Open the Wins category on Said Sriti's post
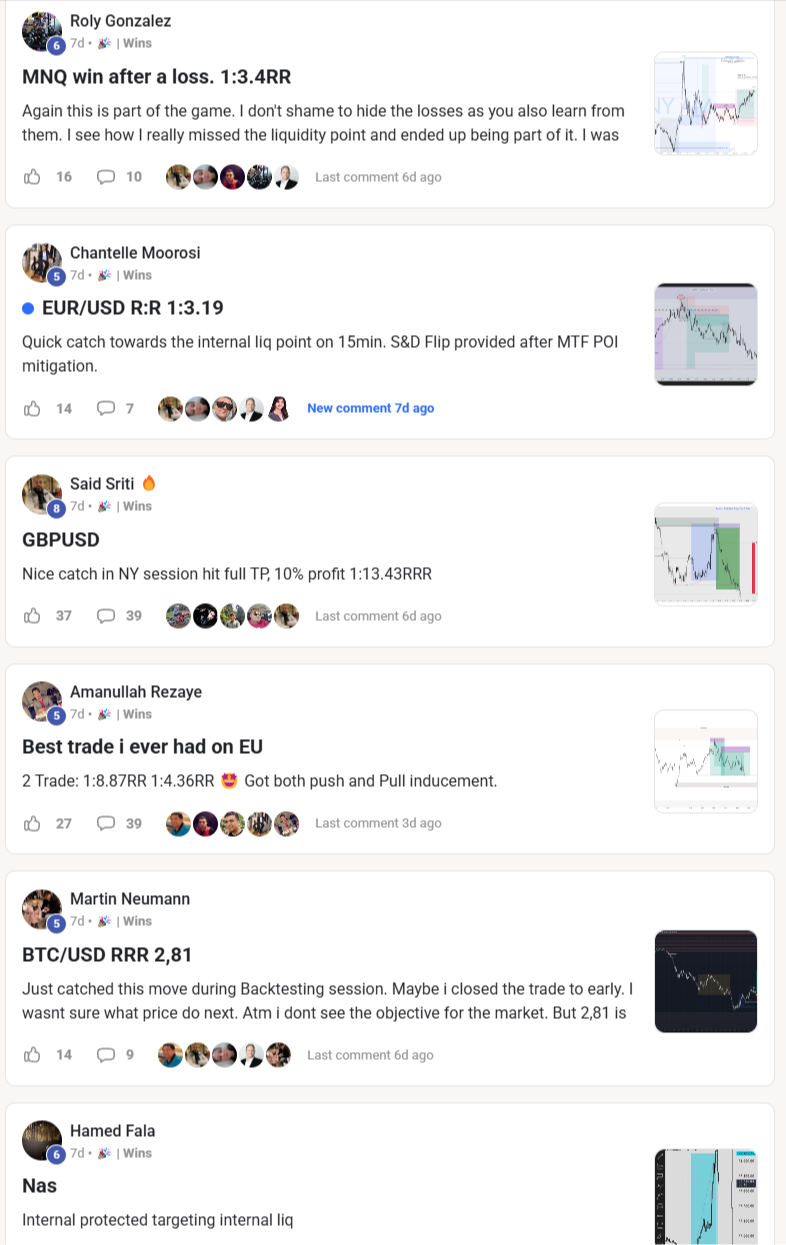The image size is (786, 1245). (137, 506)
